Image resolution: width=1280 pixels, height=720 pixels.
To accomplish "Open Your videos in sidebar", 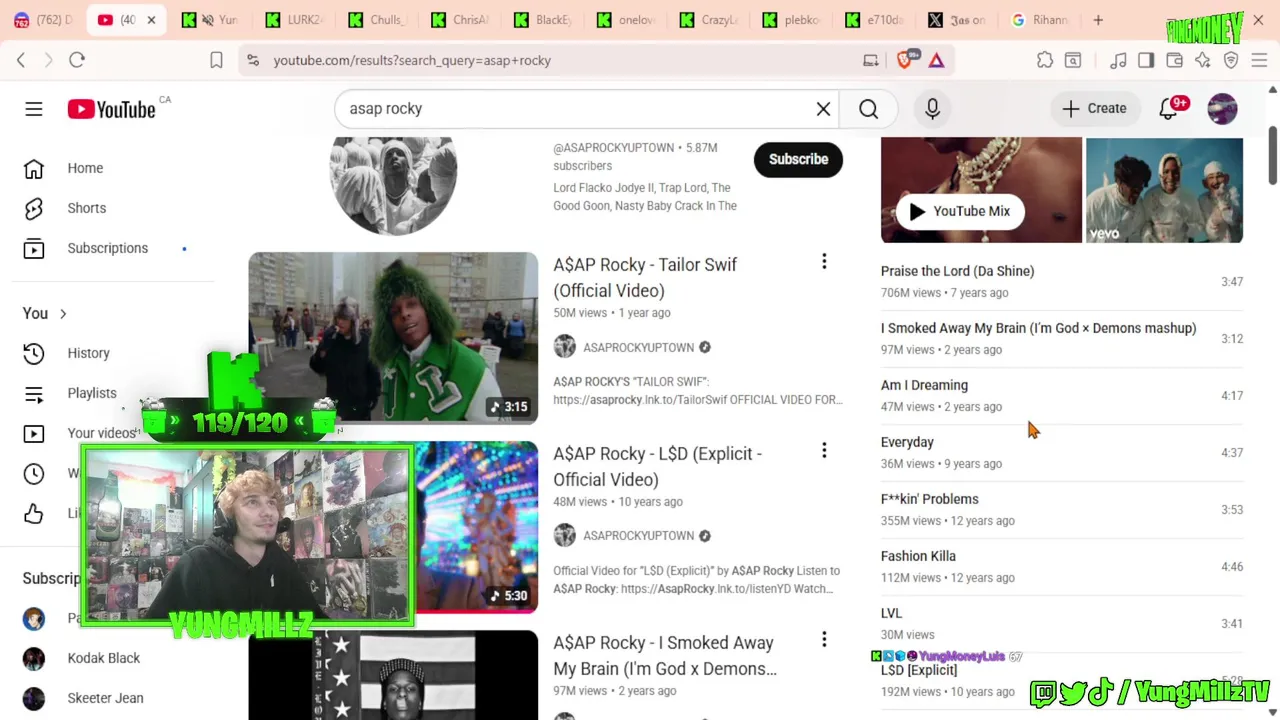I will (x=102, y=433).
